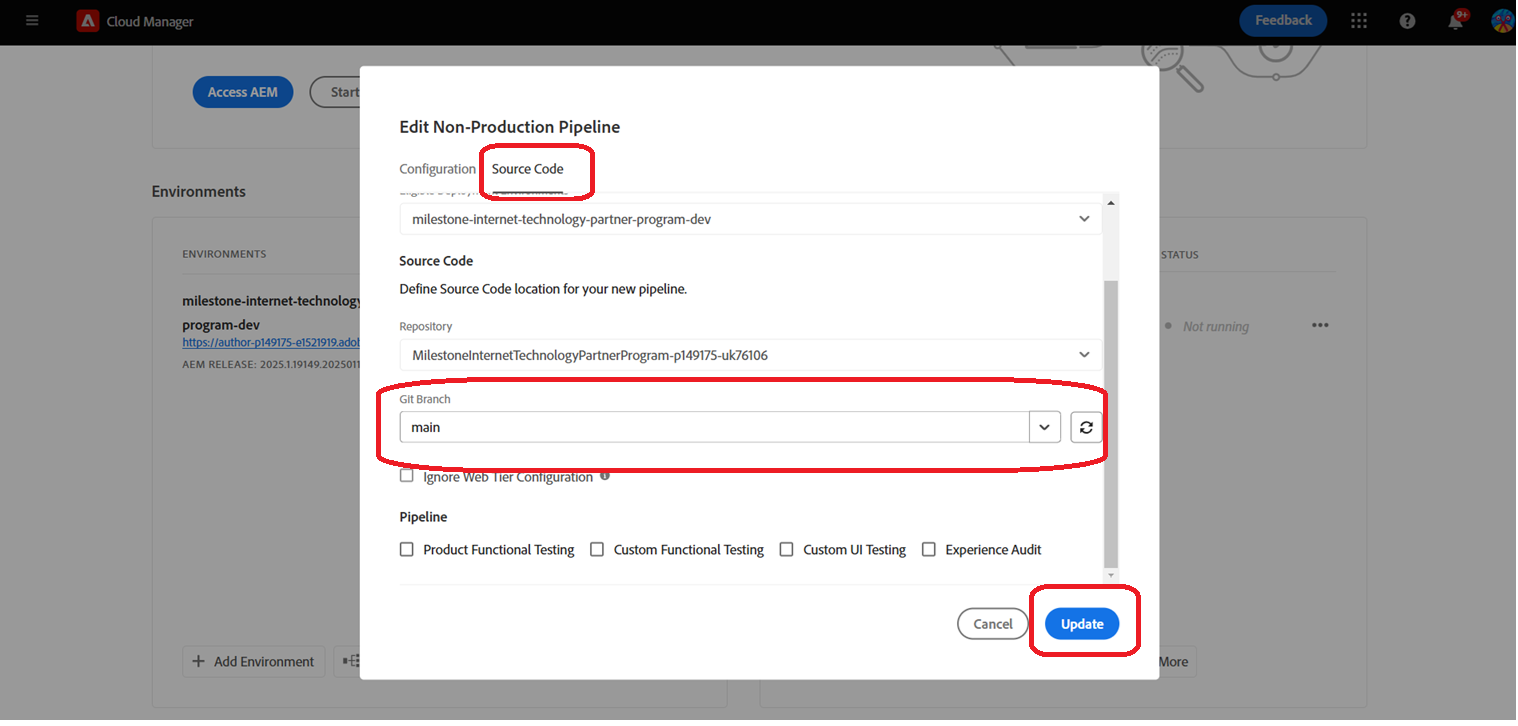
Task: Click the scrollbar down arrow in dialog
Action: pyautogui.click(x=1111, y=575)
